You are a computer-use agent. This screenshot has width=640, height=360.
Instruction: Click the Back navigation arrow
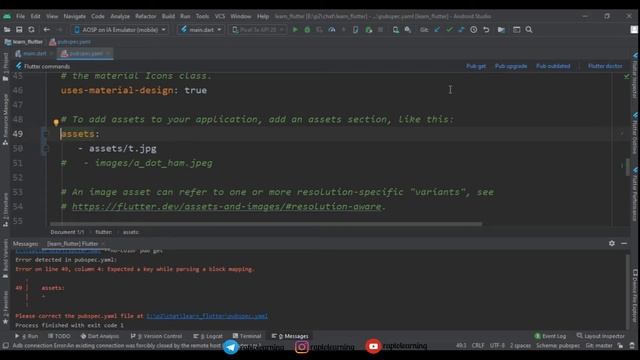click(47, 30)
